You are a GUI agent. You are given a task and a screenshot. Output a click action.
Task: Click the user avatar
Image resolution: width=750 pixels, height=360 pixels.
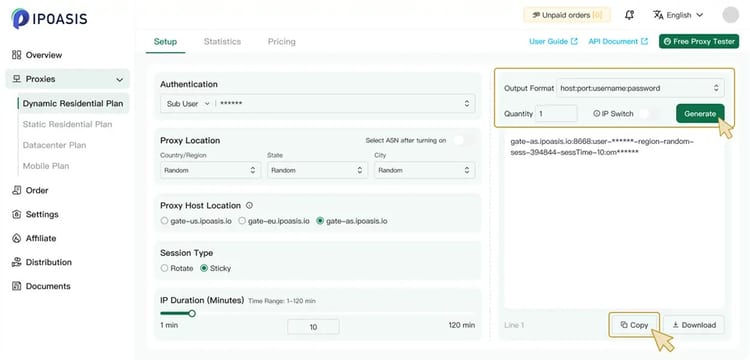point(730,15)
